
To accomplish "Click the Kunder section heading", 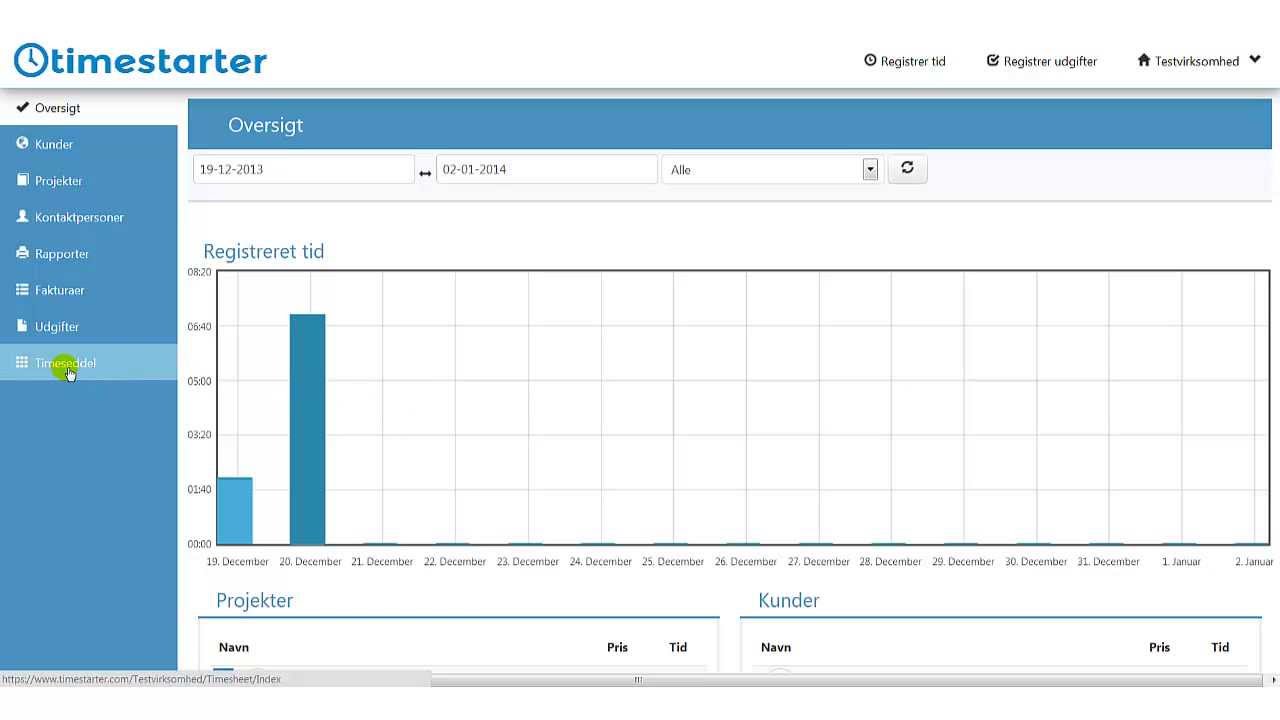I will pyautogui.click(x=789, y=600).
